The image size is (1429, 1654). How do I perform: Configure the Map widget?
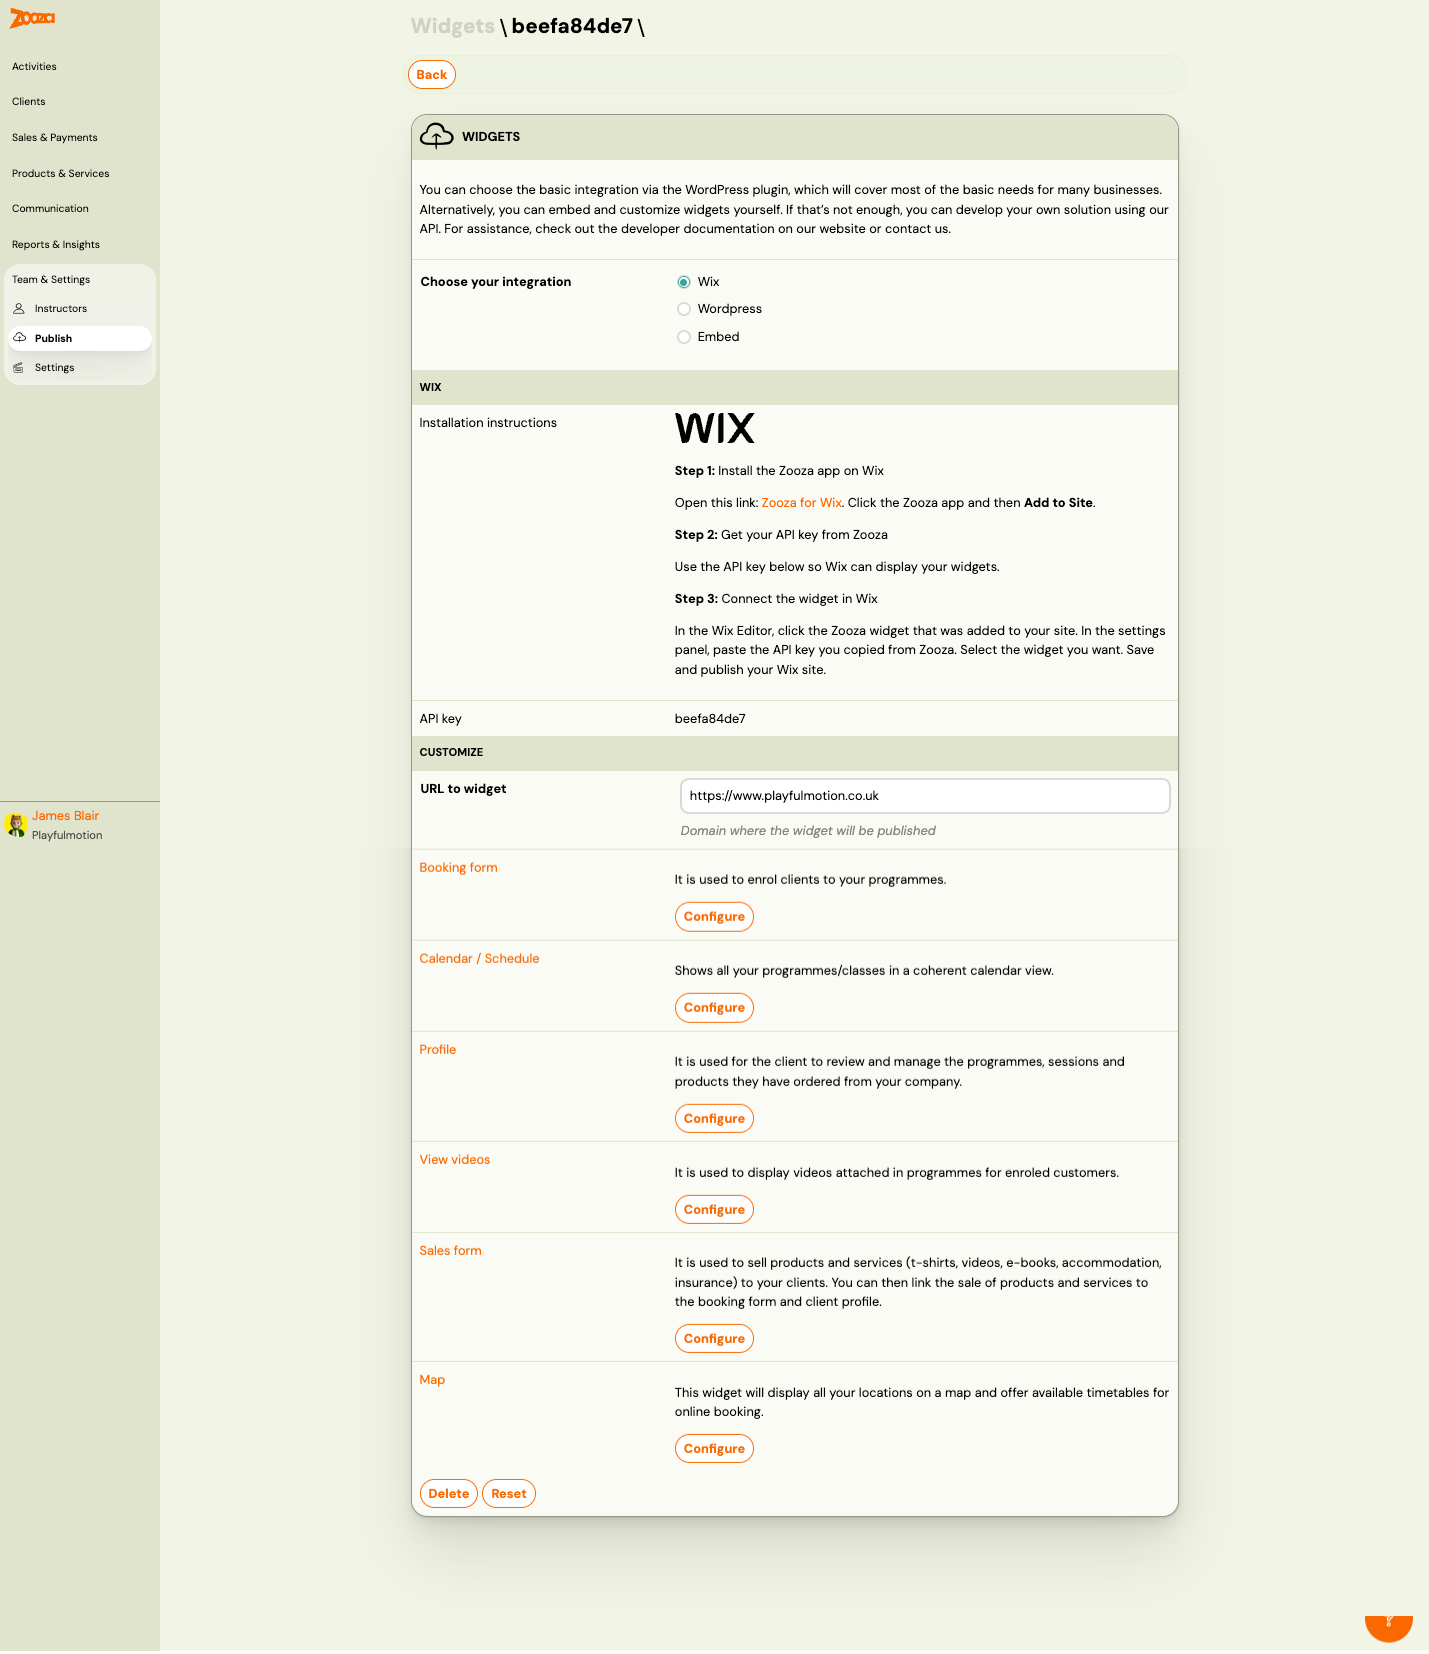point(714,1449)
